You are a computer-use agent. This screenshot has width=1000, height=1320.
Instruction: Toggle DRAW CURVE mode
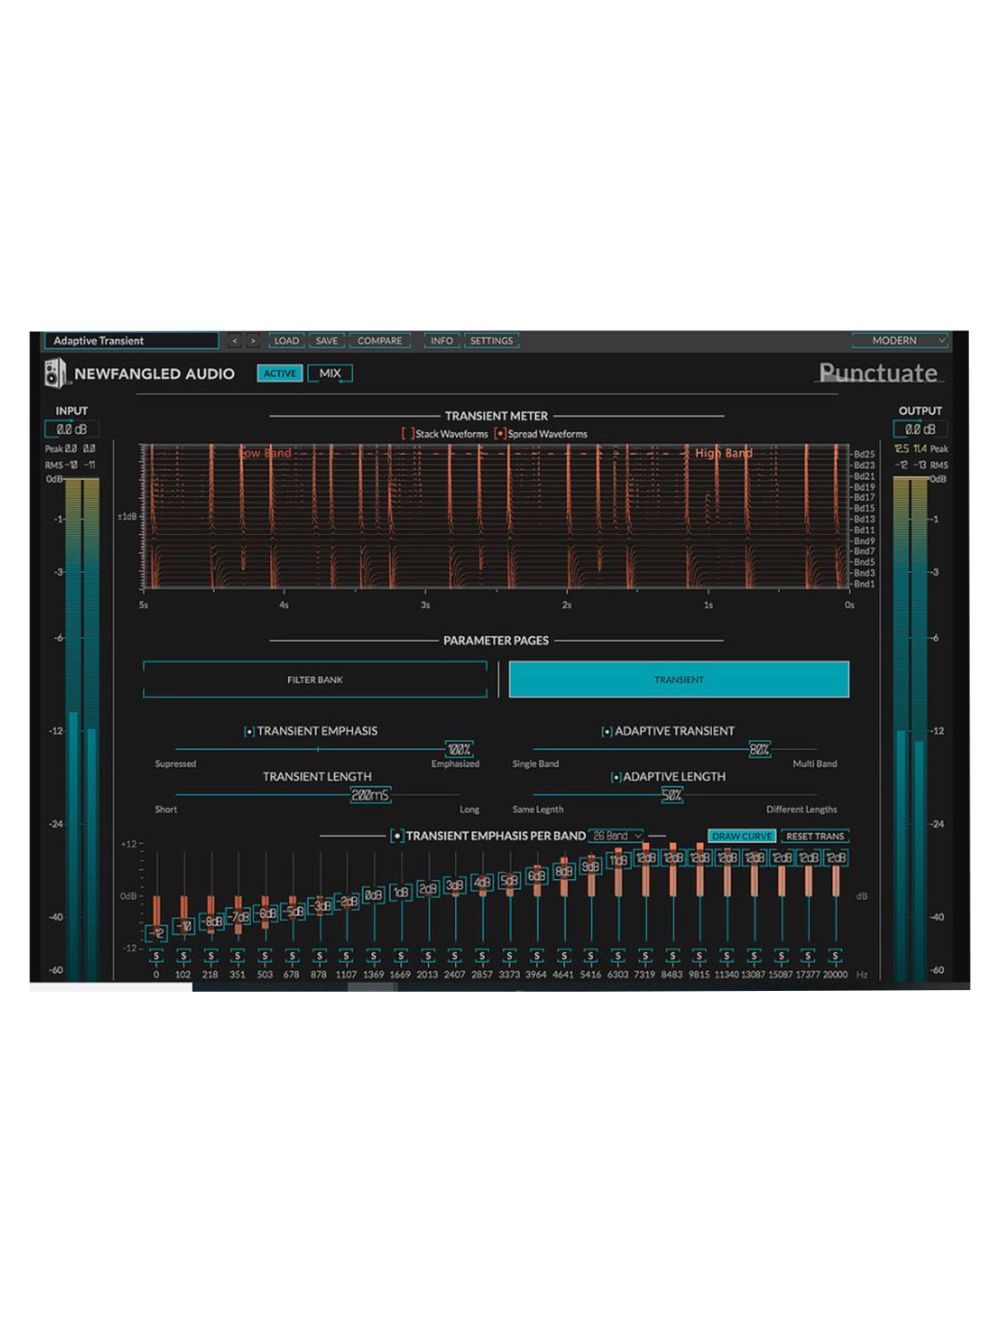tap(742, 836)
